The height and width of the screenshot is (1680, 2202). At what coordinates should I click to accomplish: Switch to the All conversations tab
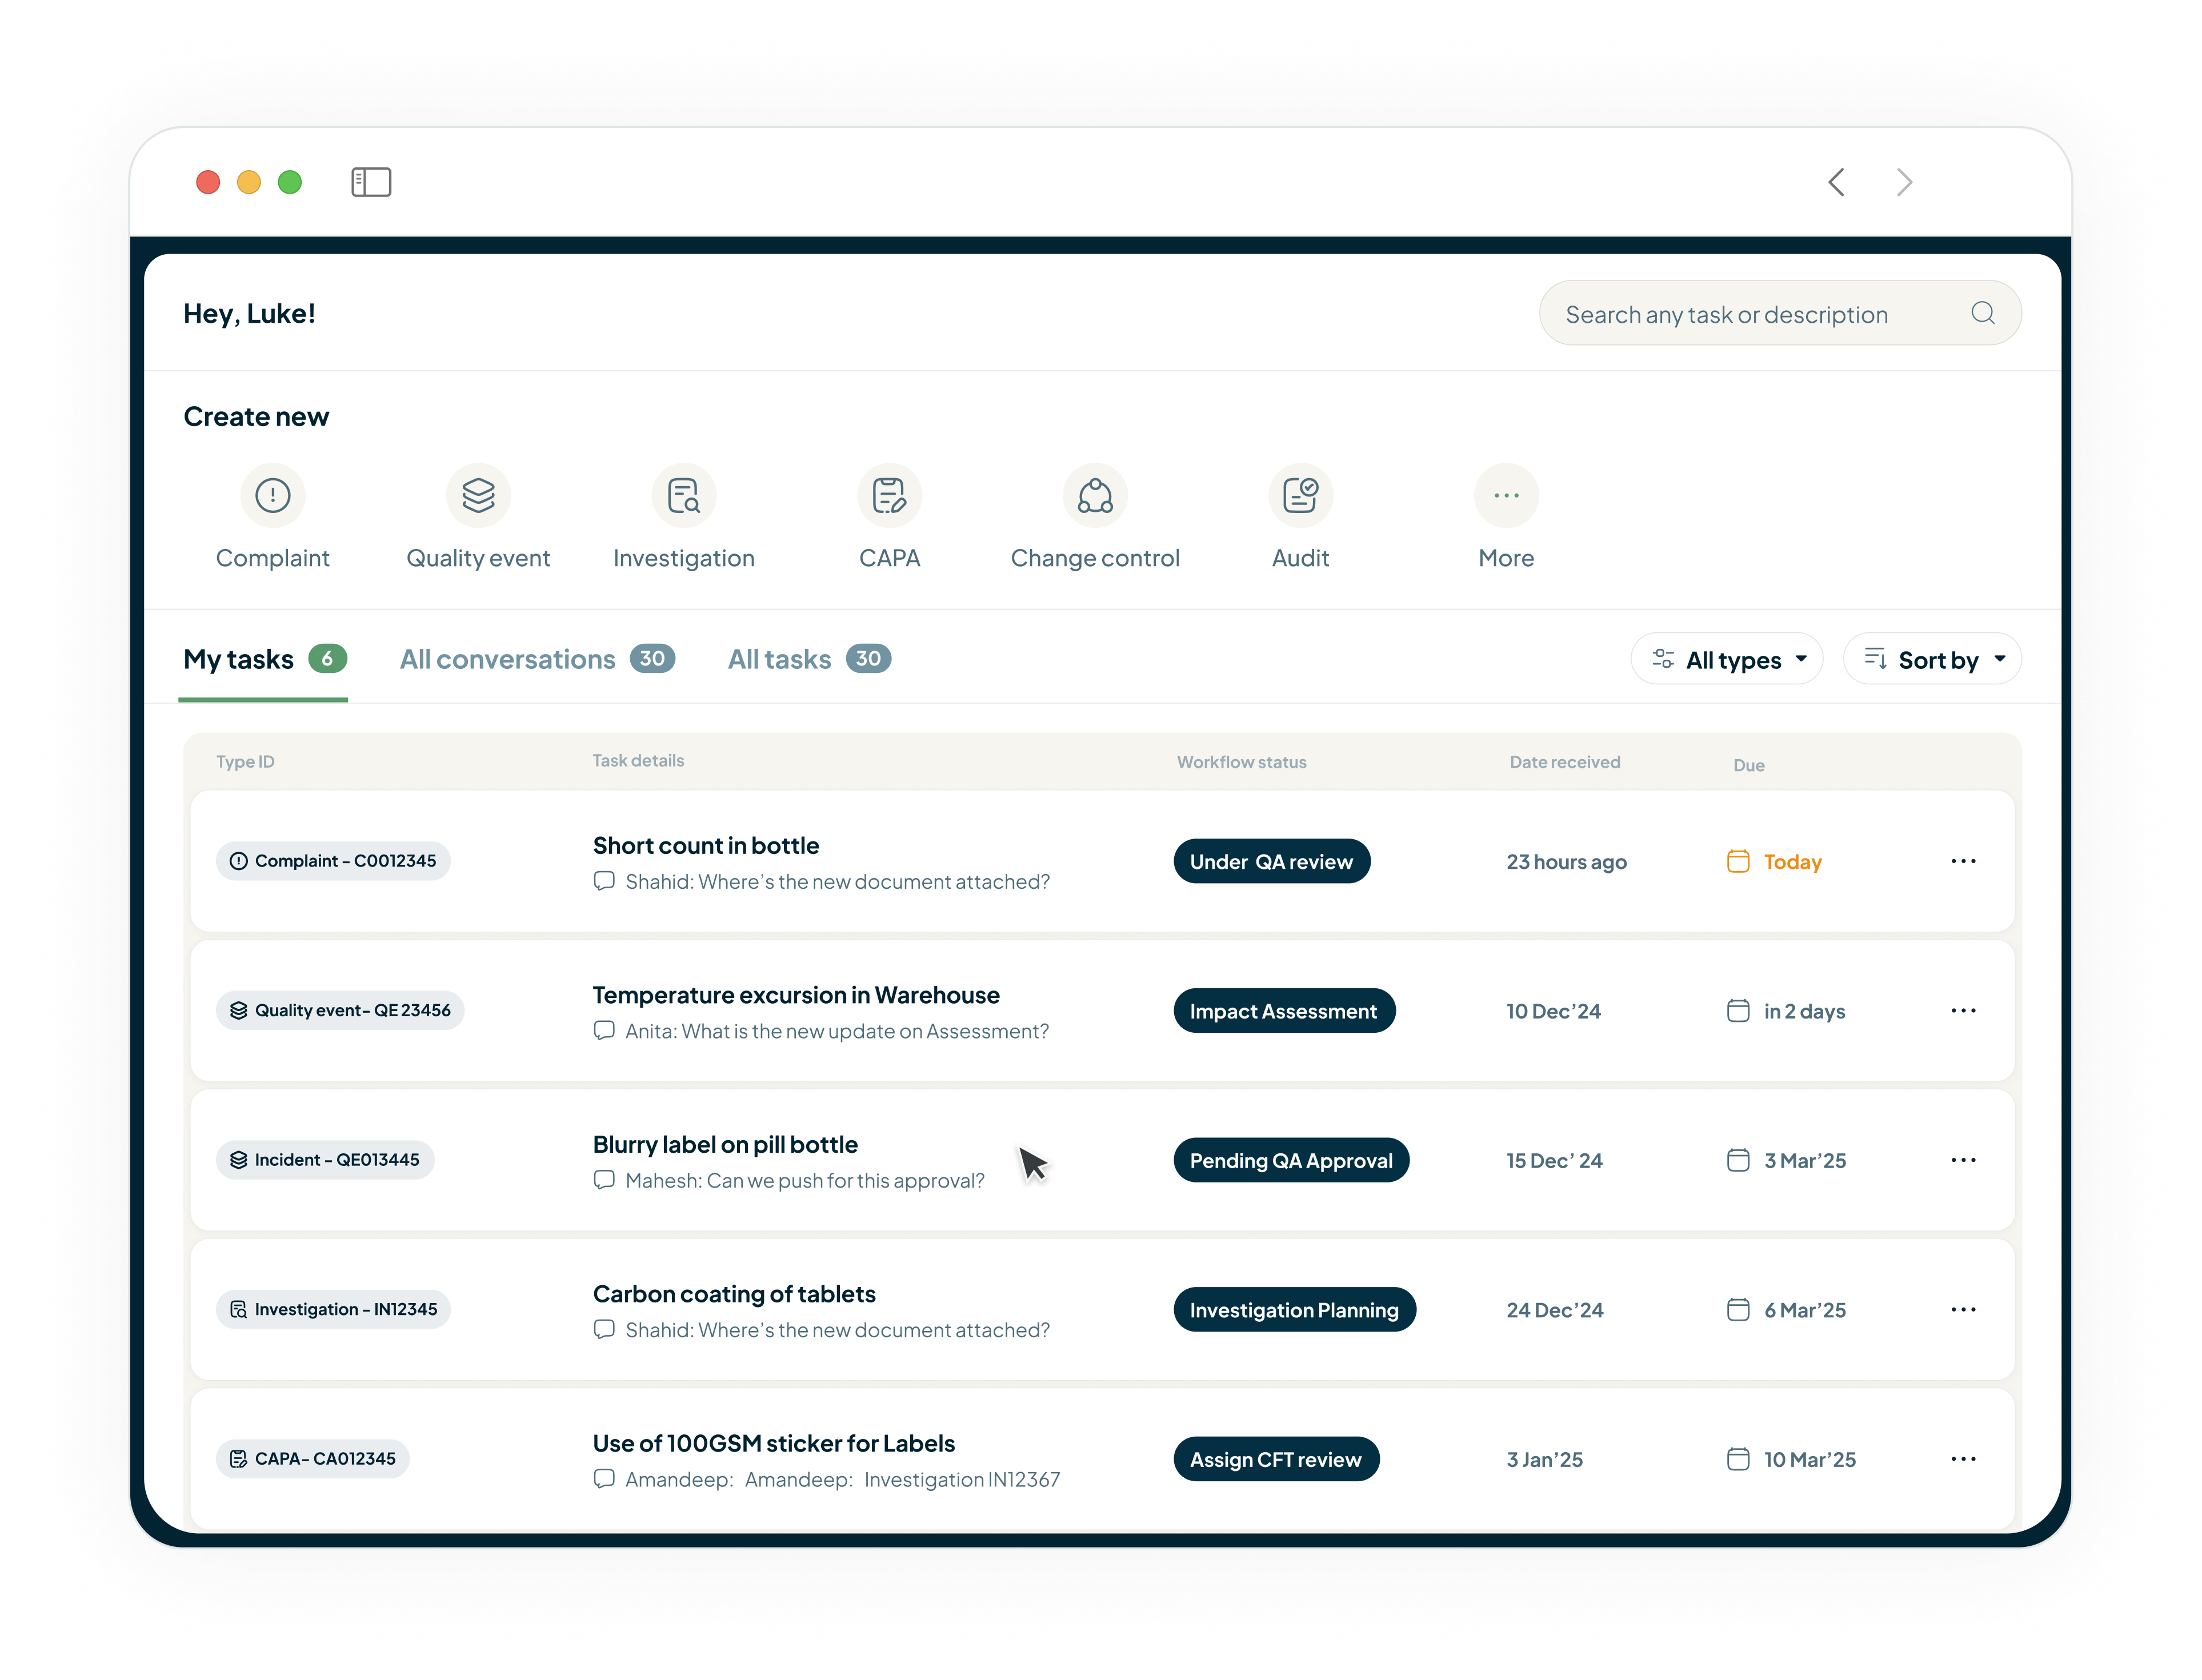coord(507,659)
